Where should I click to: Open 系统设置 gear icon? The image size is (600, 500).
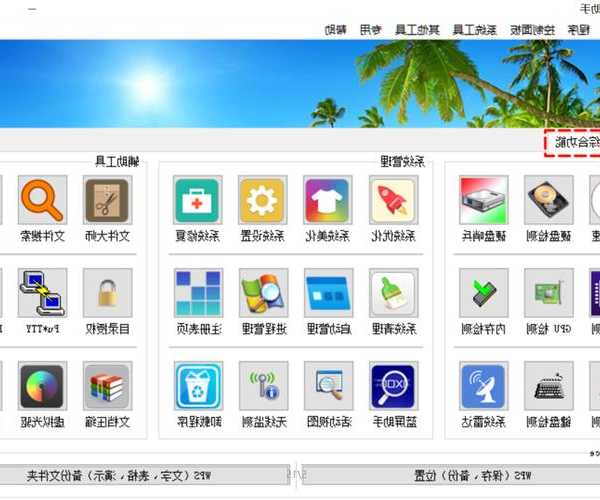tap(262, 201)
